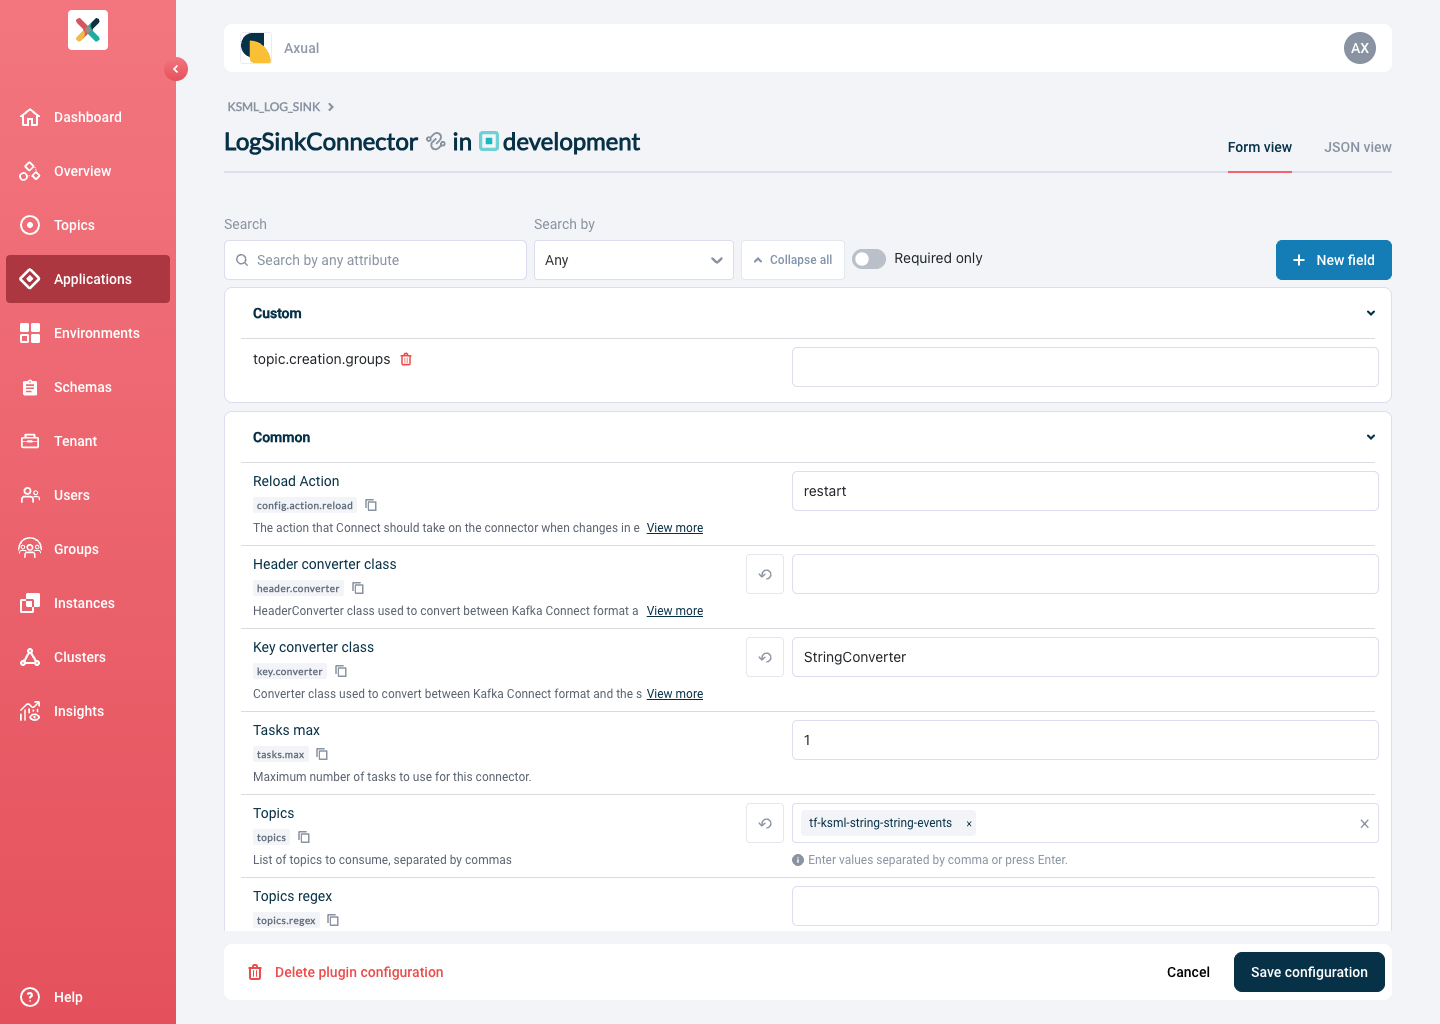This screenshot has height=1024, width=1440.
Task: View more for Header converter class description
Action: click(x=675, y=611)
